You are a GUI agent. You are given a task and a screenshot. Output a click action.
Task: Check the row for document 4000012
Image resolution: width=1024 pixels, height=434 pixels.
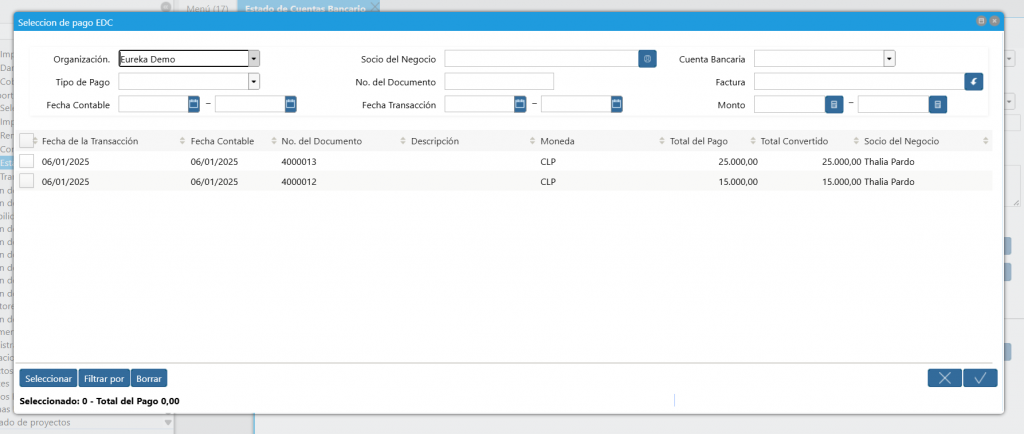27,181
